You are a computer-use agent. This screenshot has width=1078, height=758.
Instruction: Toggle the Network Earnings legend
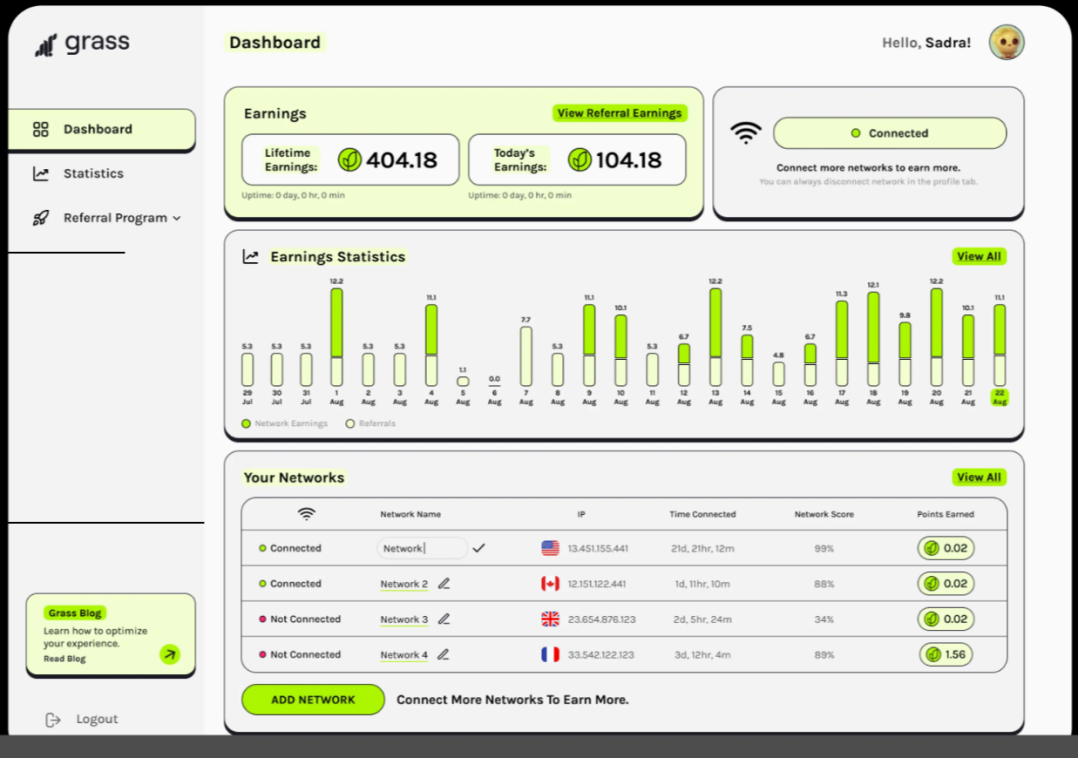coord(247,423)
